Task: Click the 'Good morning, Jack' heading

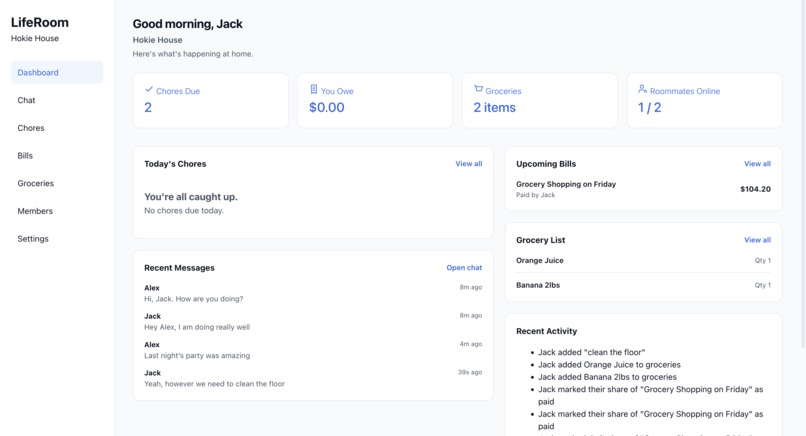Action: coord(188,24)
